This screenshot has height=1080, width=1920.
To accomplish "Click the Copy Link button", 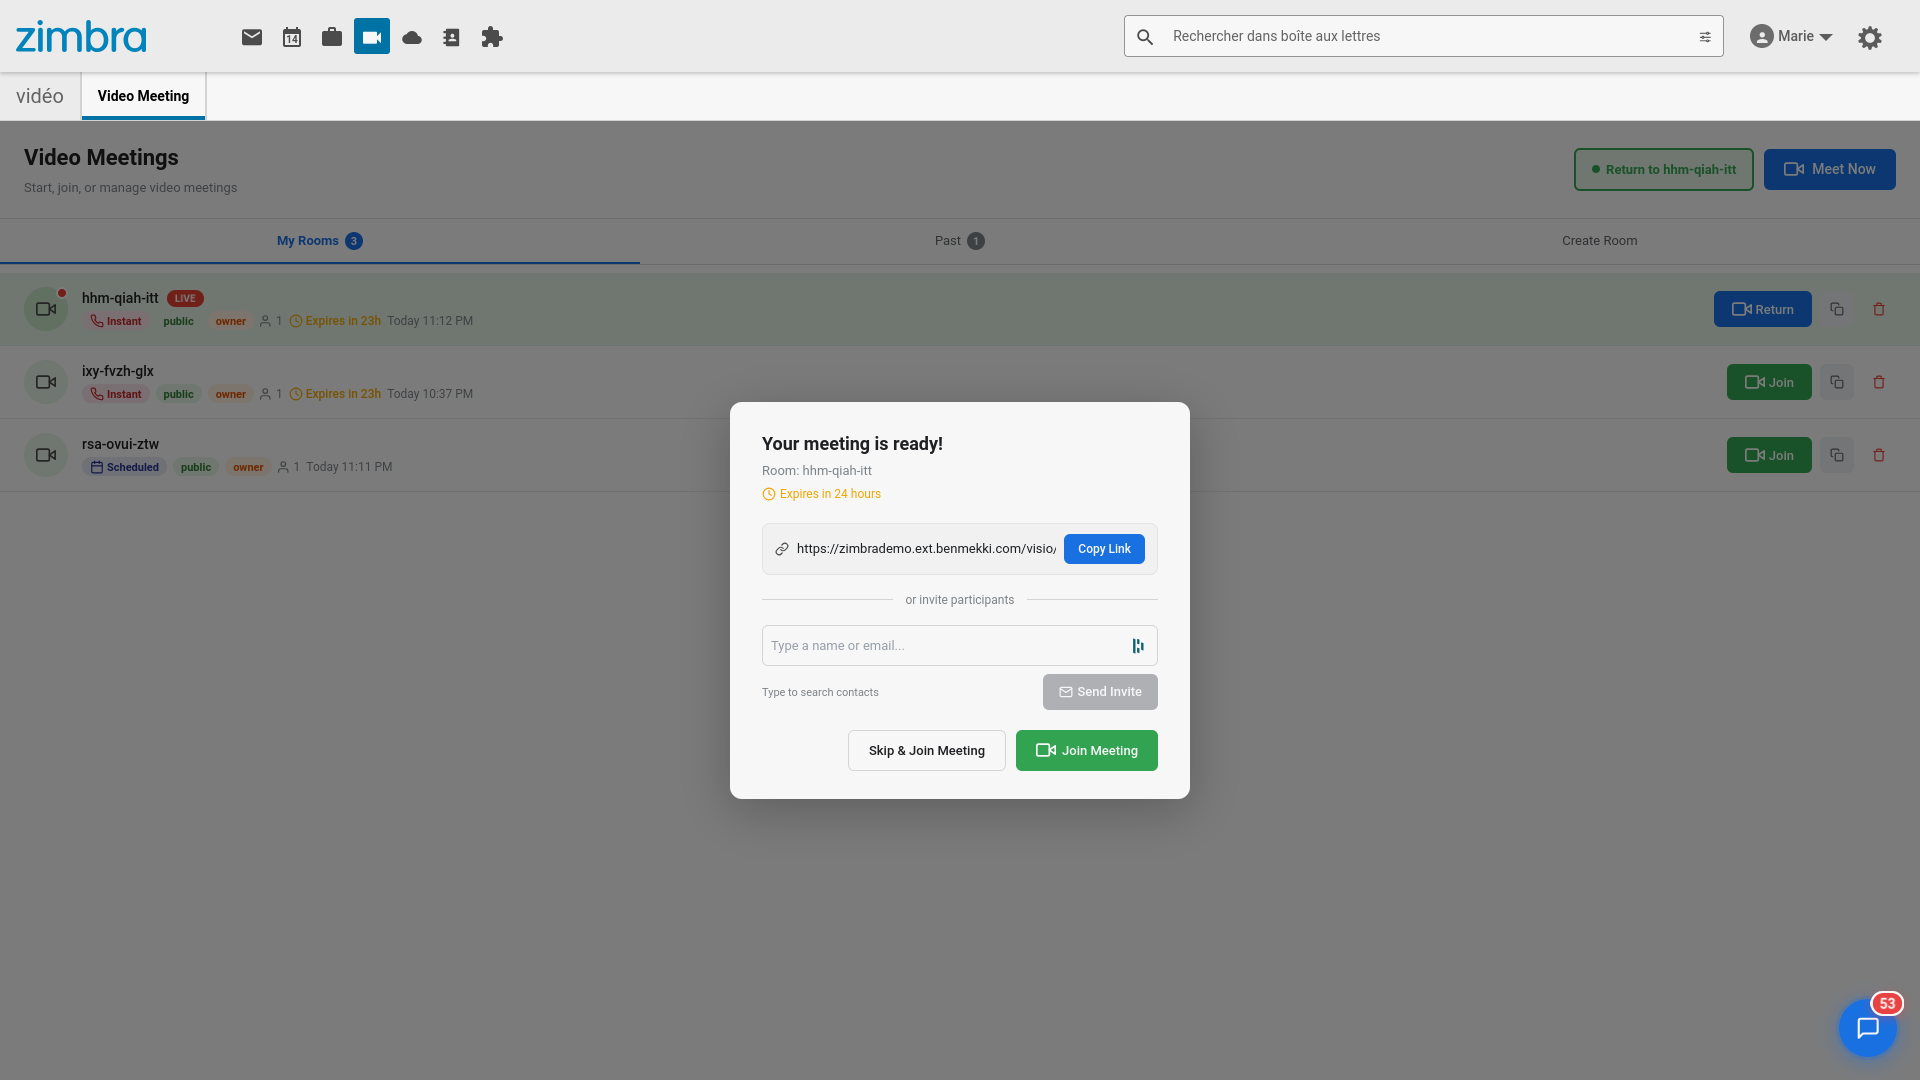I will 1103,548.
